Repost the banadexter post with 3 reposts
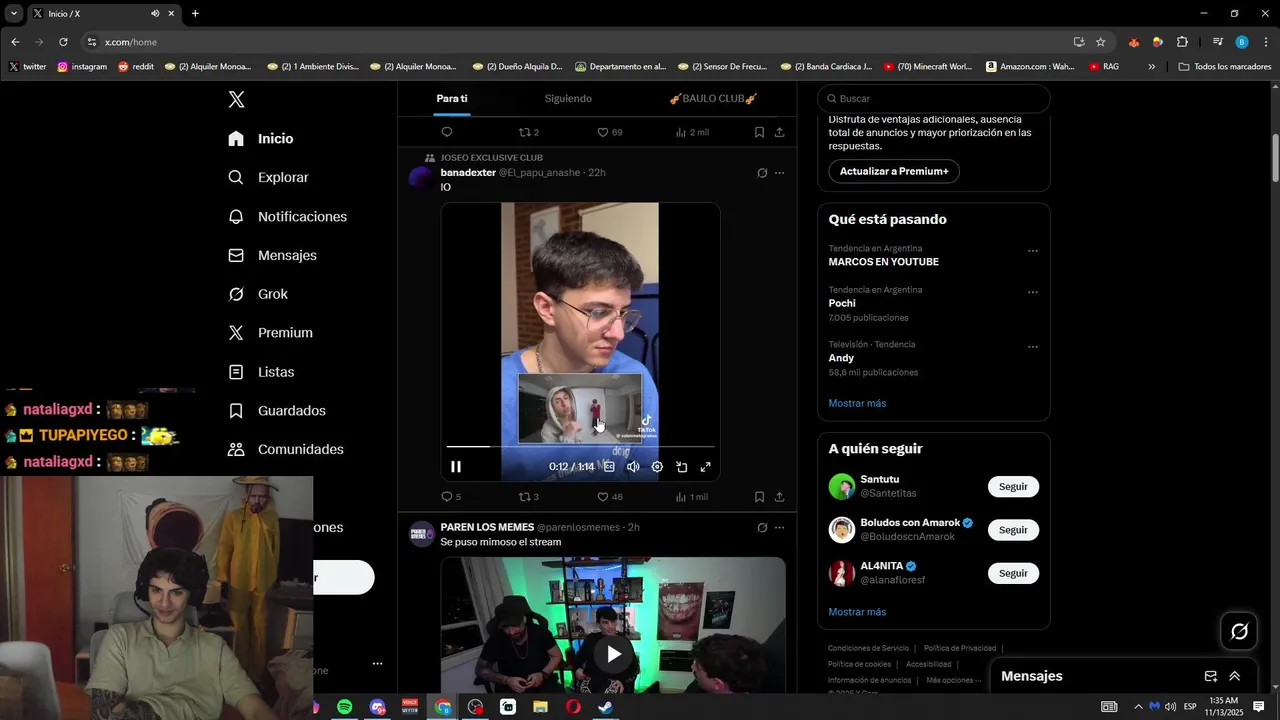 (x=529, y=497)
